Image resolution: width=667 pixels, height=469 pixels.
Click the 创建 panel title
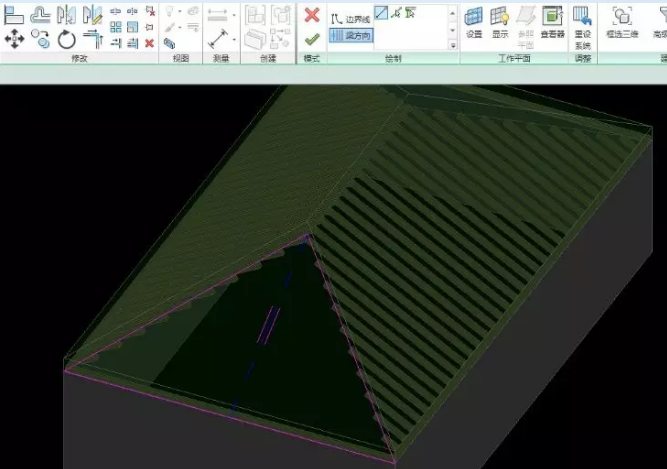click(x=268, y=58)
